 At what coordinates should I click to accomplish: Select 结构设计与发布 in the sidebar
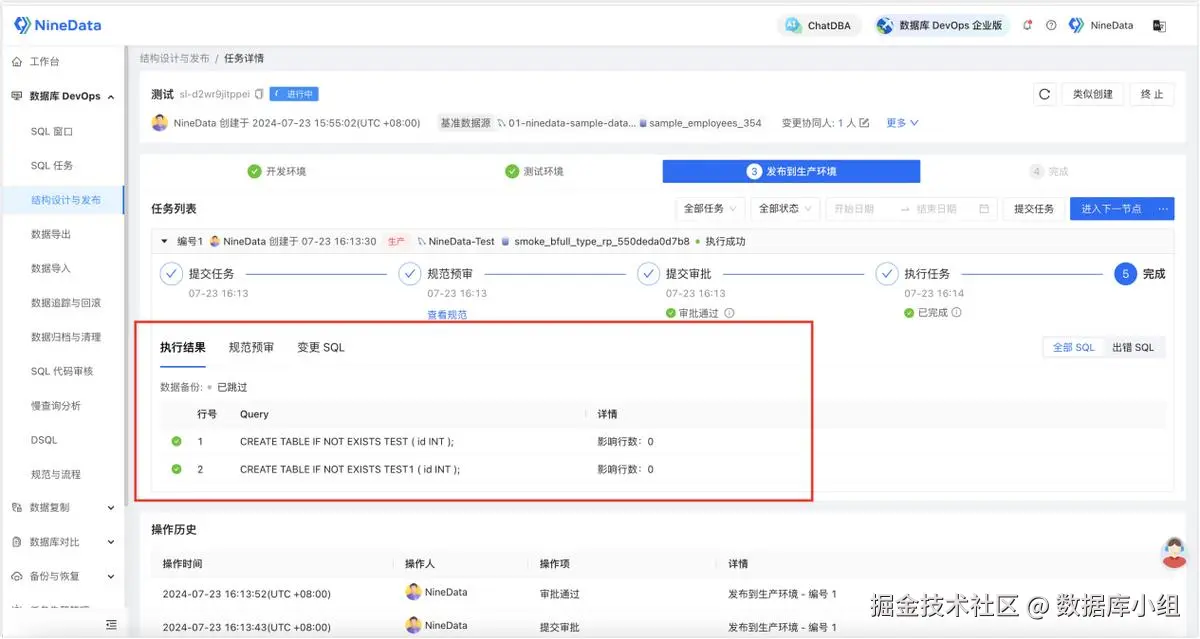pos(66,200)
